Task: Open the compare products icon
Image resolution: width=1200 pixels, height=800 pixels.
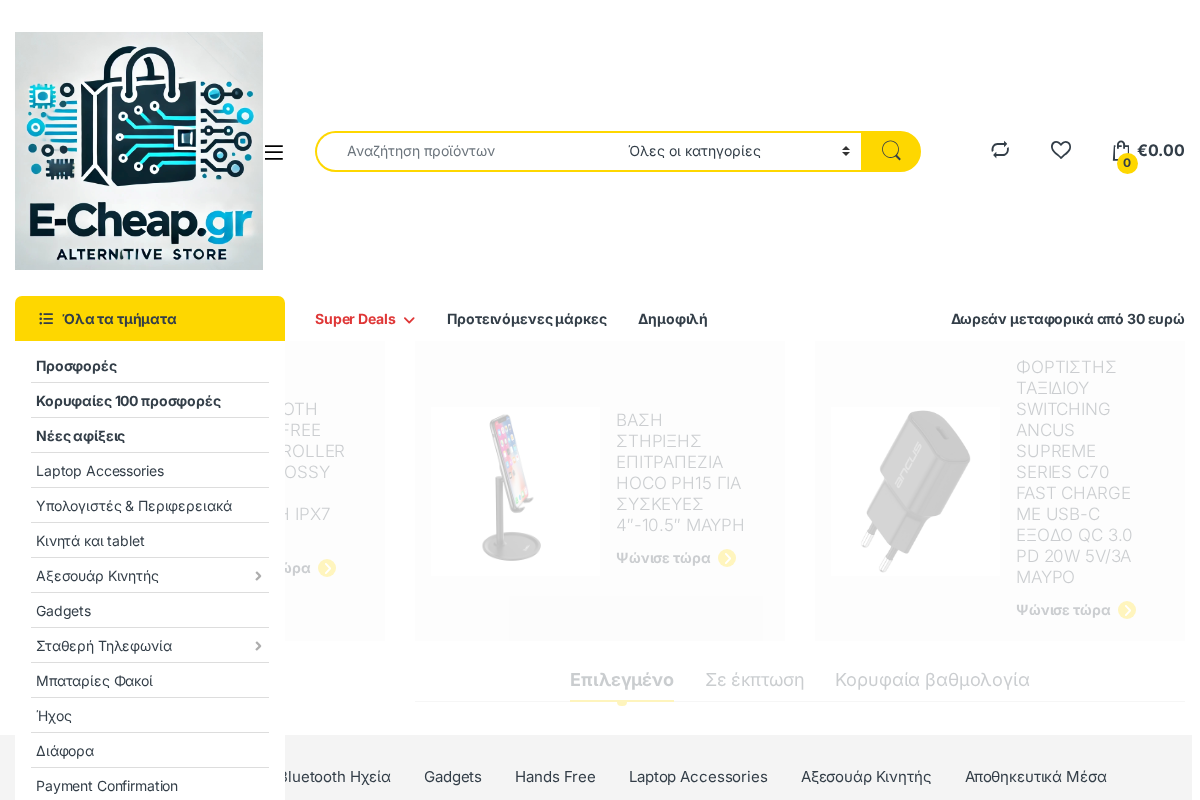Action: [1000, 150]
